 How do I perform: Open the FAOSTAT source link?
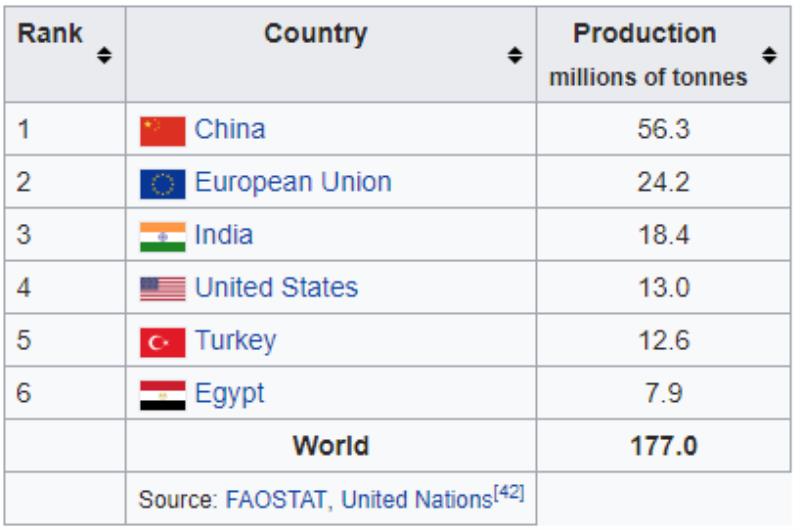pos(276,499)
